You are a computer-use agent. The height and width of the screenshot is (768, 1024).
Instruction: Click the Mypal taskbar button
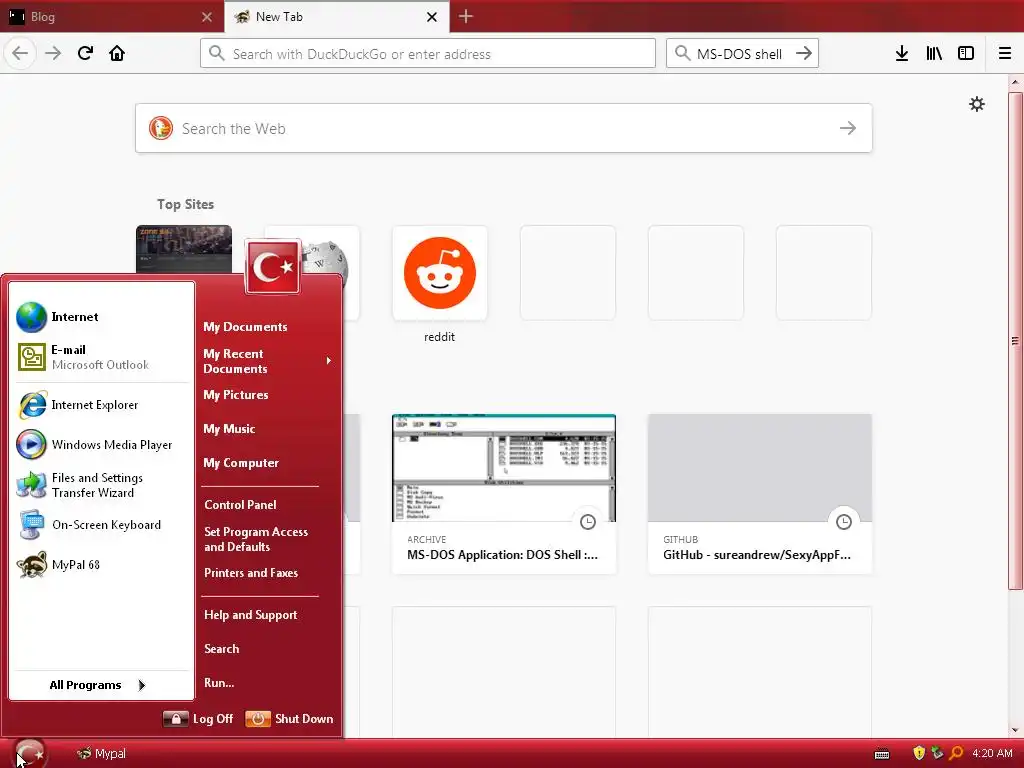(102, 754)
